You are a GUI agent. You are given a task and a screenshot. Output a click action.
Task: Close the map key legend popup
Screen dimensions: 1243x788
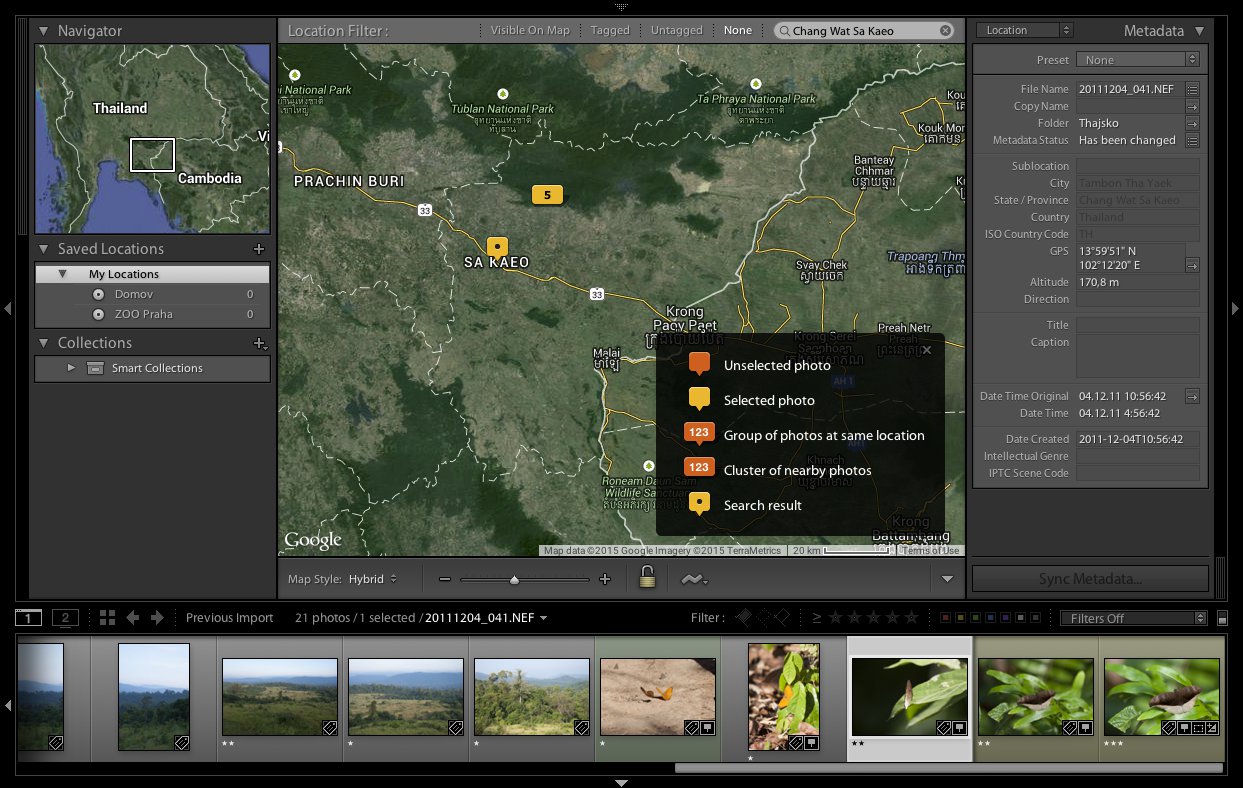[926, 350]
